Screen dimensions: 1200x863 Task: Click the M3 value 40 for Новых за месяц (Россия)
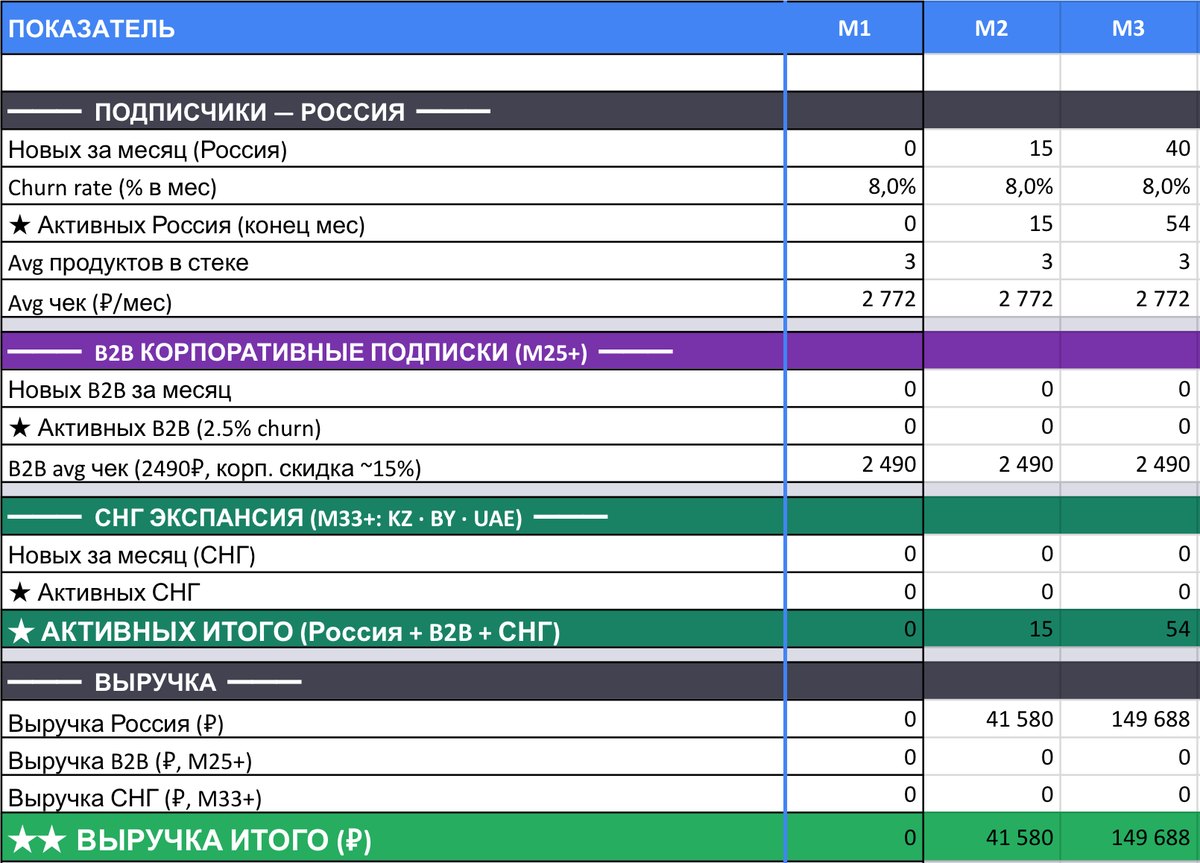click(x=1178, y=149)
